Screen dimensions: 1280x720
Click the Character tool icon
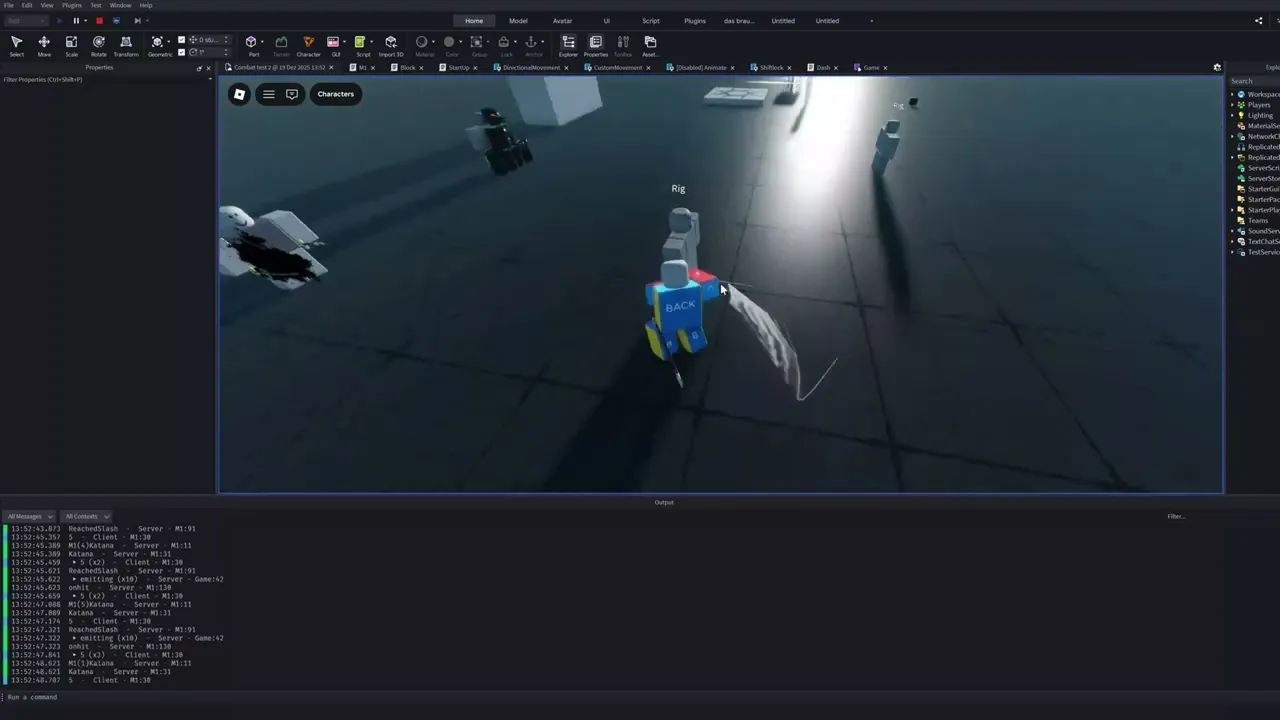coord(308,45)
